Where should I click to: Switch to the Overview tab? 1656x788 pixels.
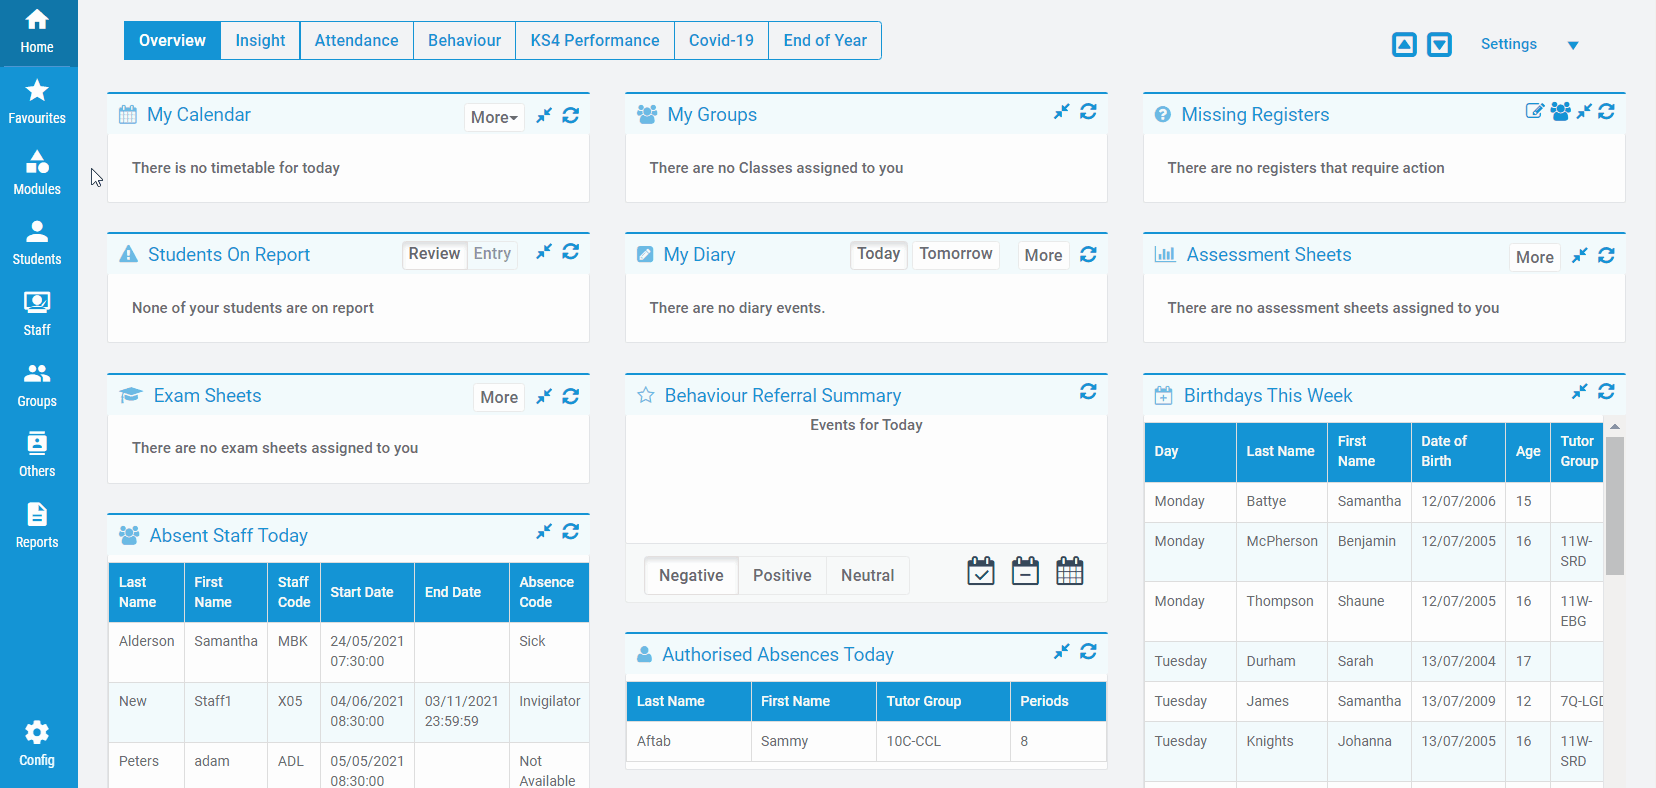pyautogui.click(x=172, y=41)
